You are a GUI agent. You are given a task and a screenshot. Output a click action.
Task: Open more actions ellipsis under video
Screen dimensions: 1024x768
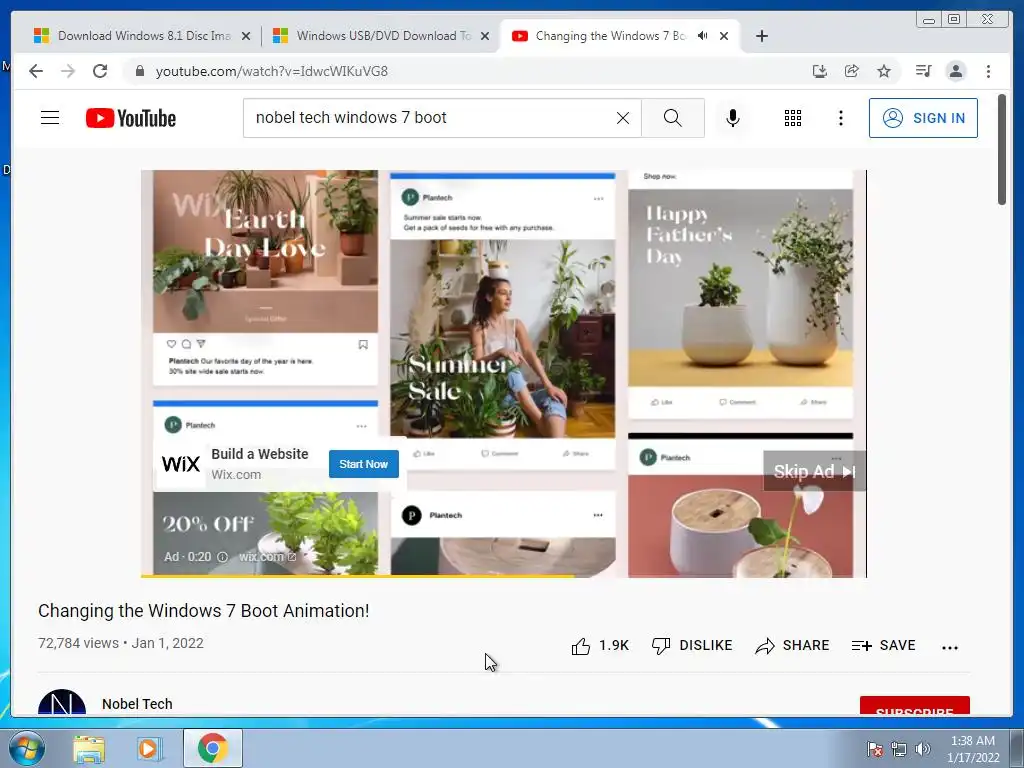pyautogui.click(x=950, y=648)
